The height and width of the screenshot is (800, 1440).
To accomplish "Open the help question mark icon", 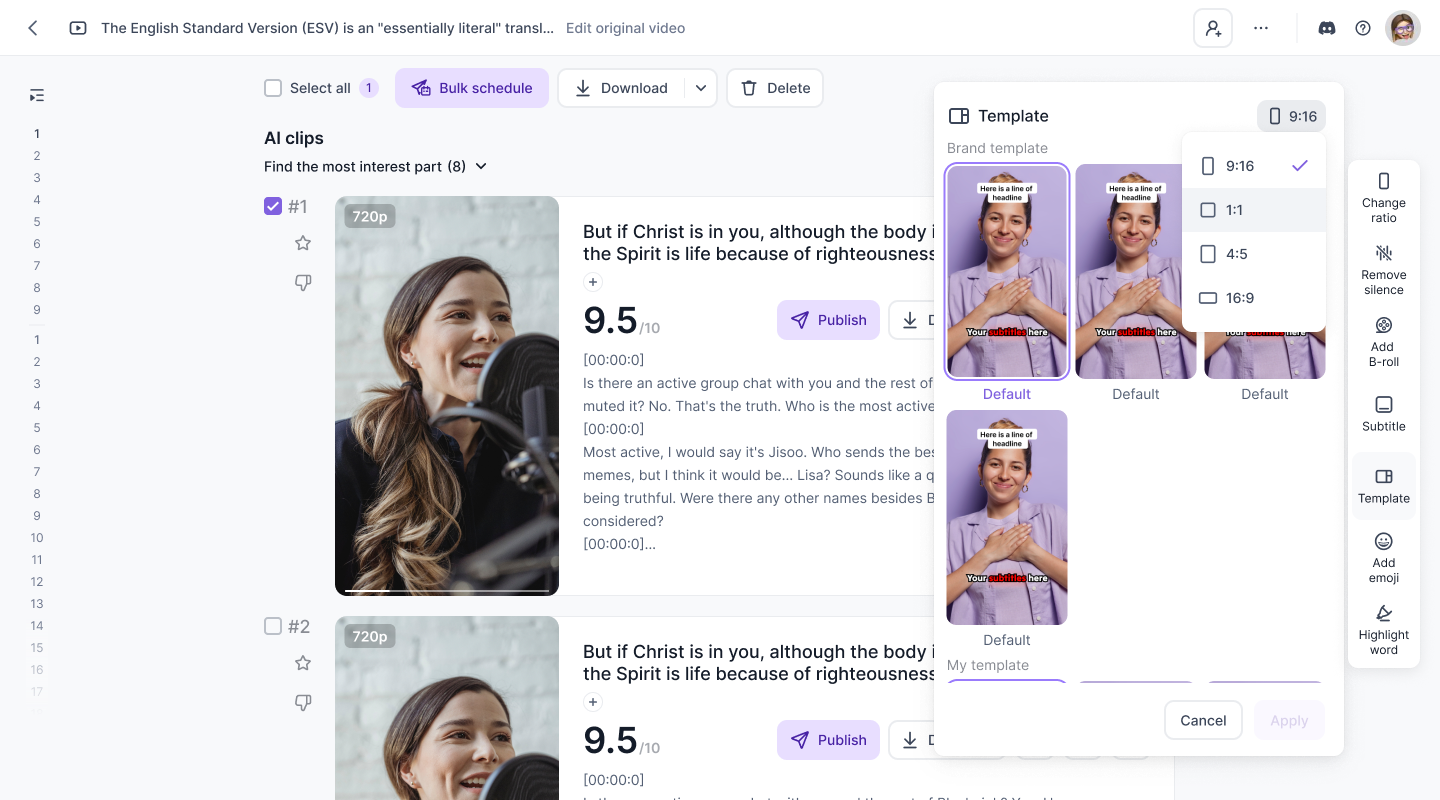I will [x=1363, y=28].
